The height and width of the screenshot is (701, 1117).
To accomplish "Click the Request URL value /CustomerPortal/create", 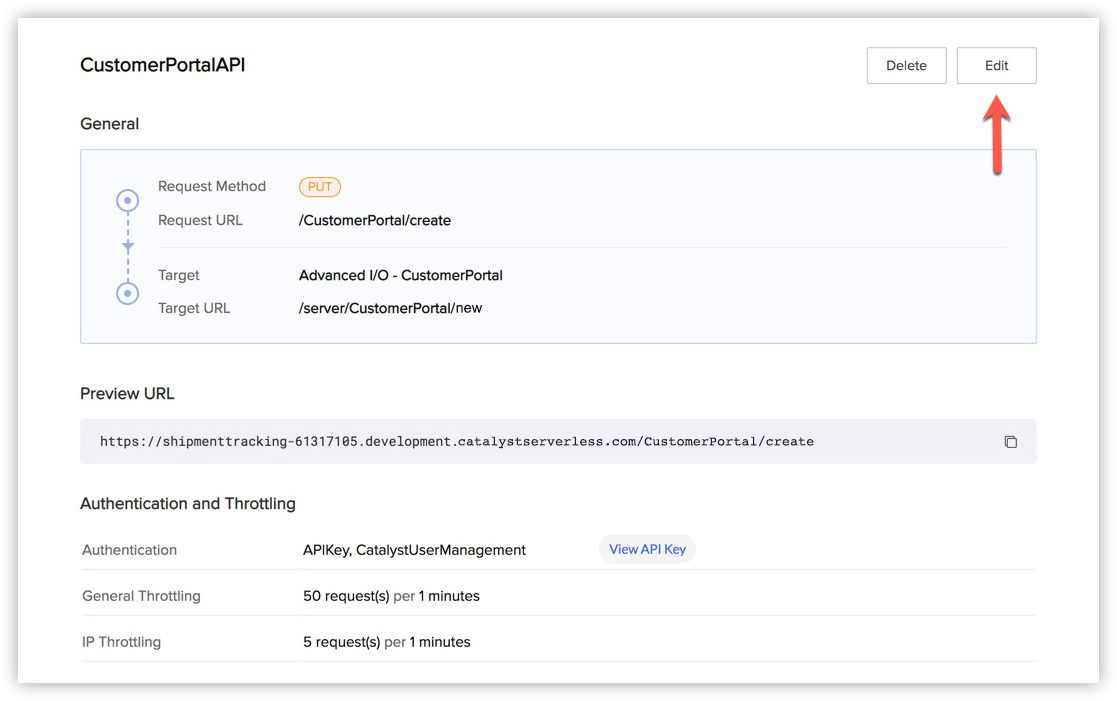I will 374,220.
